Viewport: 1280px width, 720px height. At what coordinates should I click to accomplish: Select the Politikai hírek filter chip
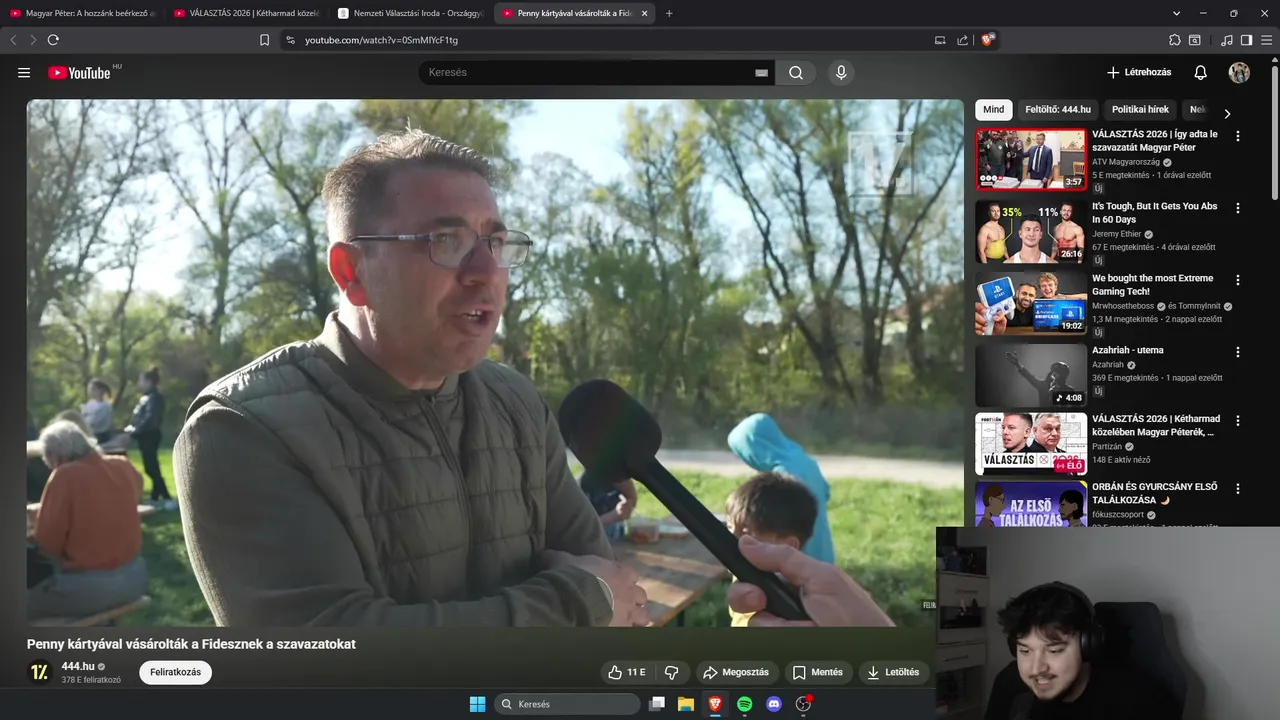(x=1140, y=110)
